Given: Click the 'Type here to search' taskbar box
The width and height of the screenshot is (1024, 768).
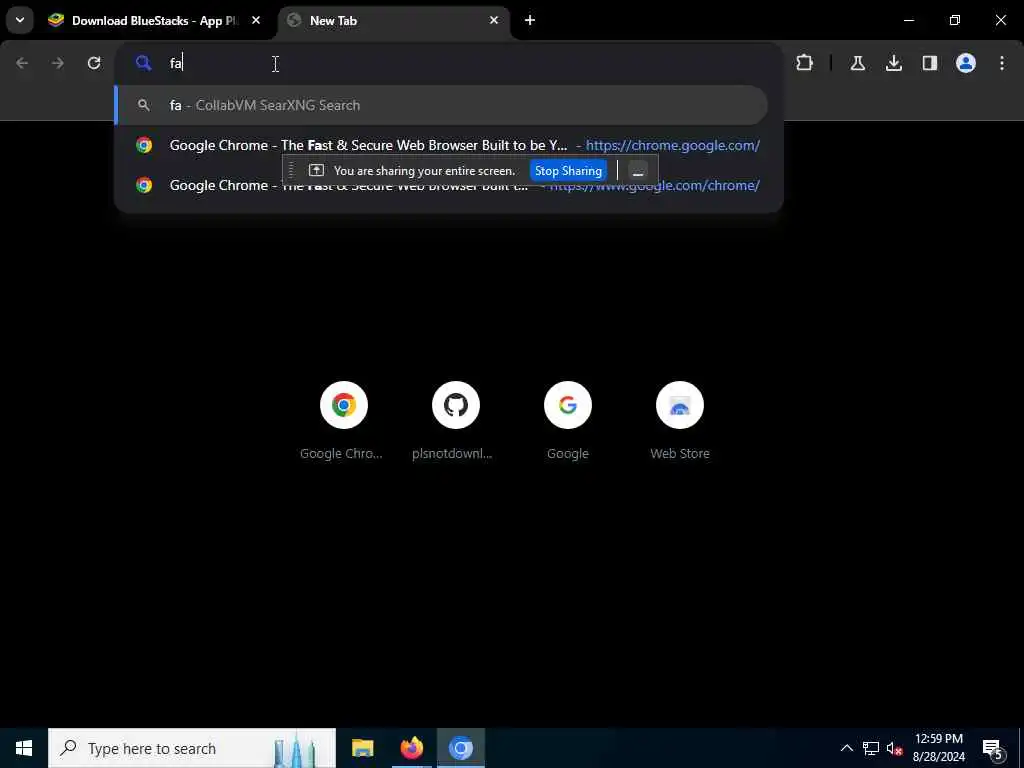Looking at the screenshot, I should (192, 748).
